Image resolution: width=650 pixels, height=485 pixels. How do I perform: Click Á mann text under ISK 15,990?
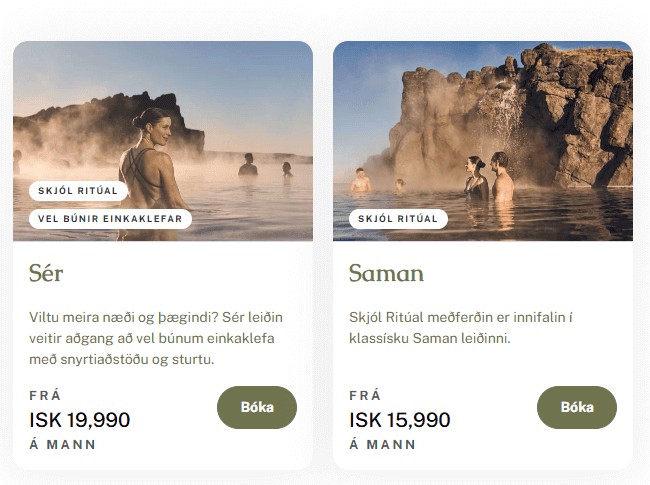(x=383, y=444)
